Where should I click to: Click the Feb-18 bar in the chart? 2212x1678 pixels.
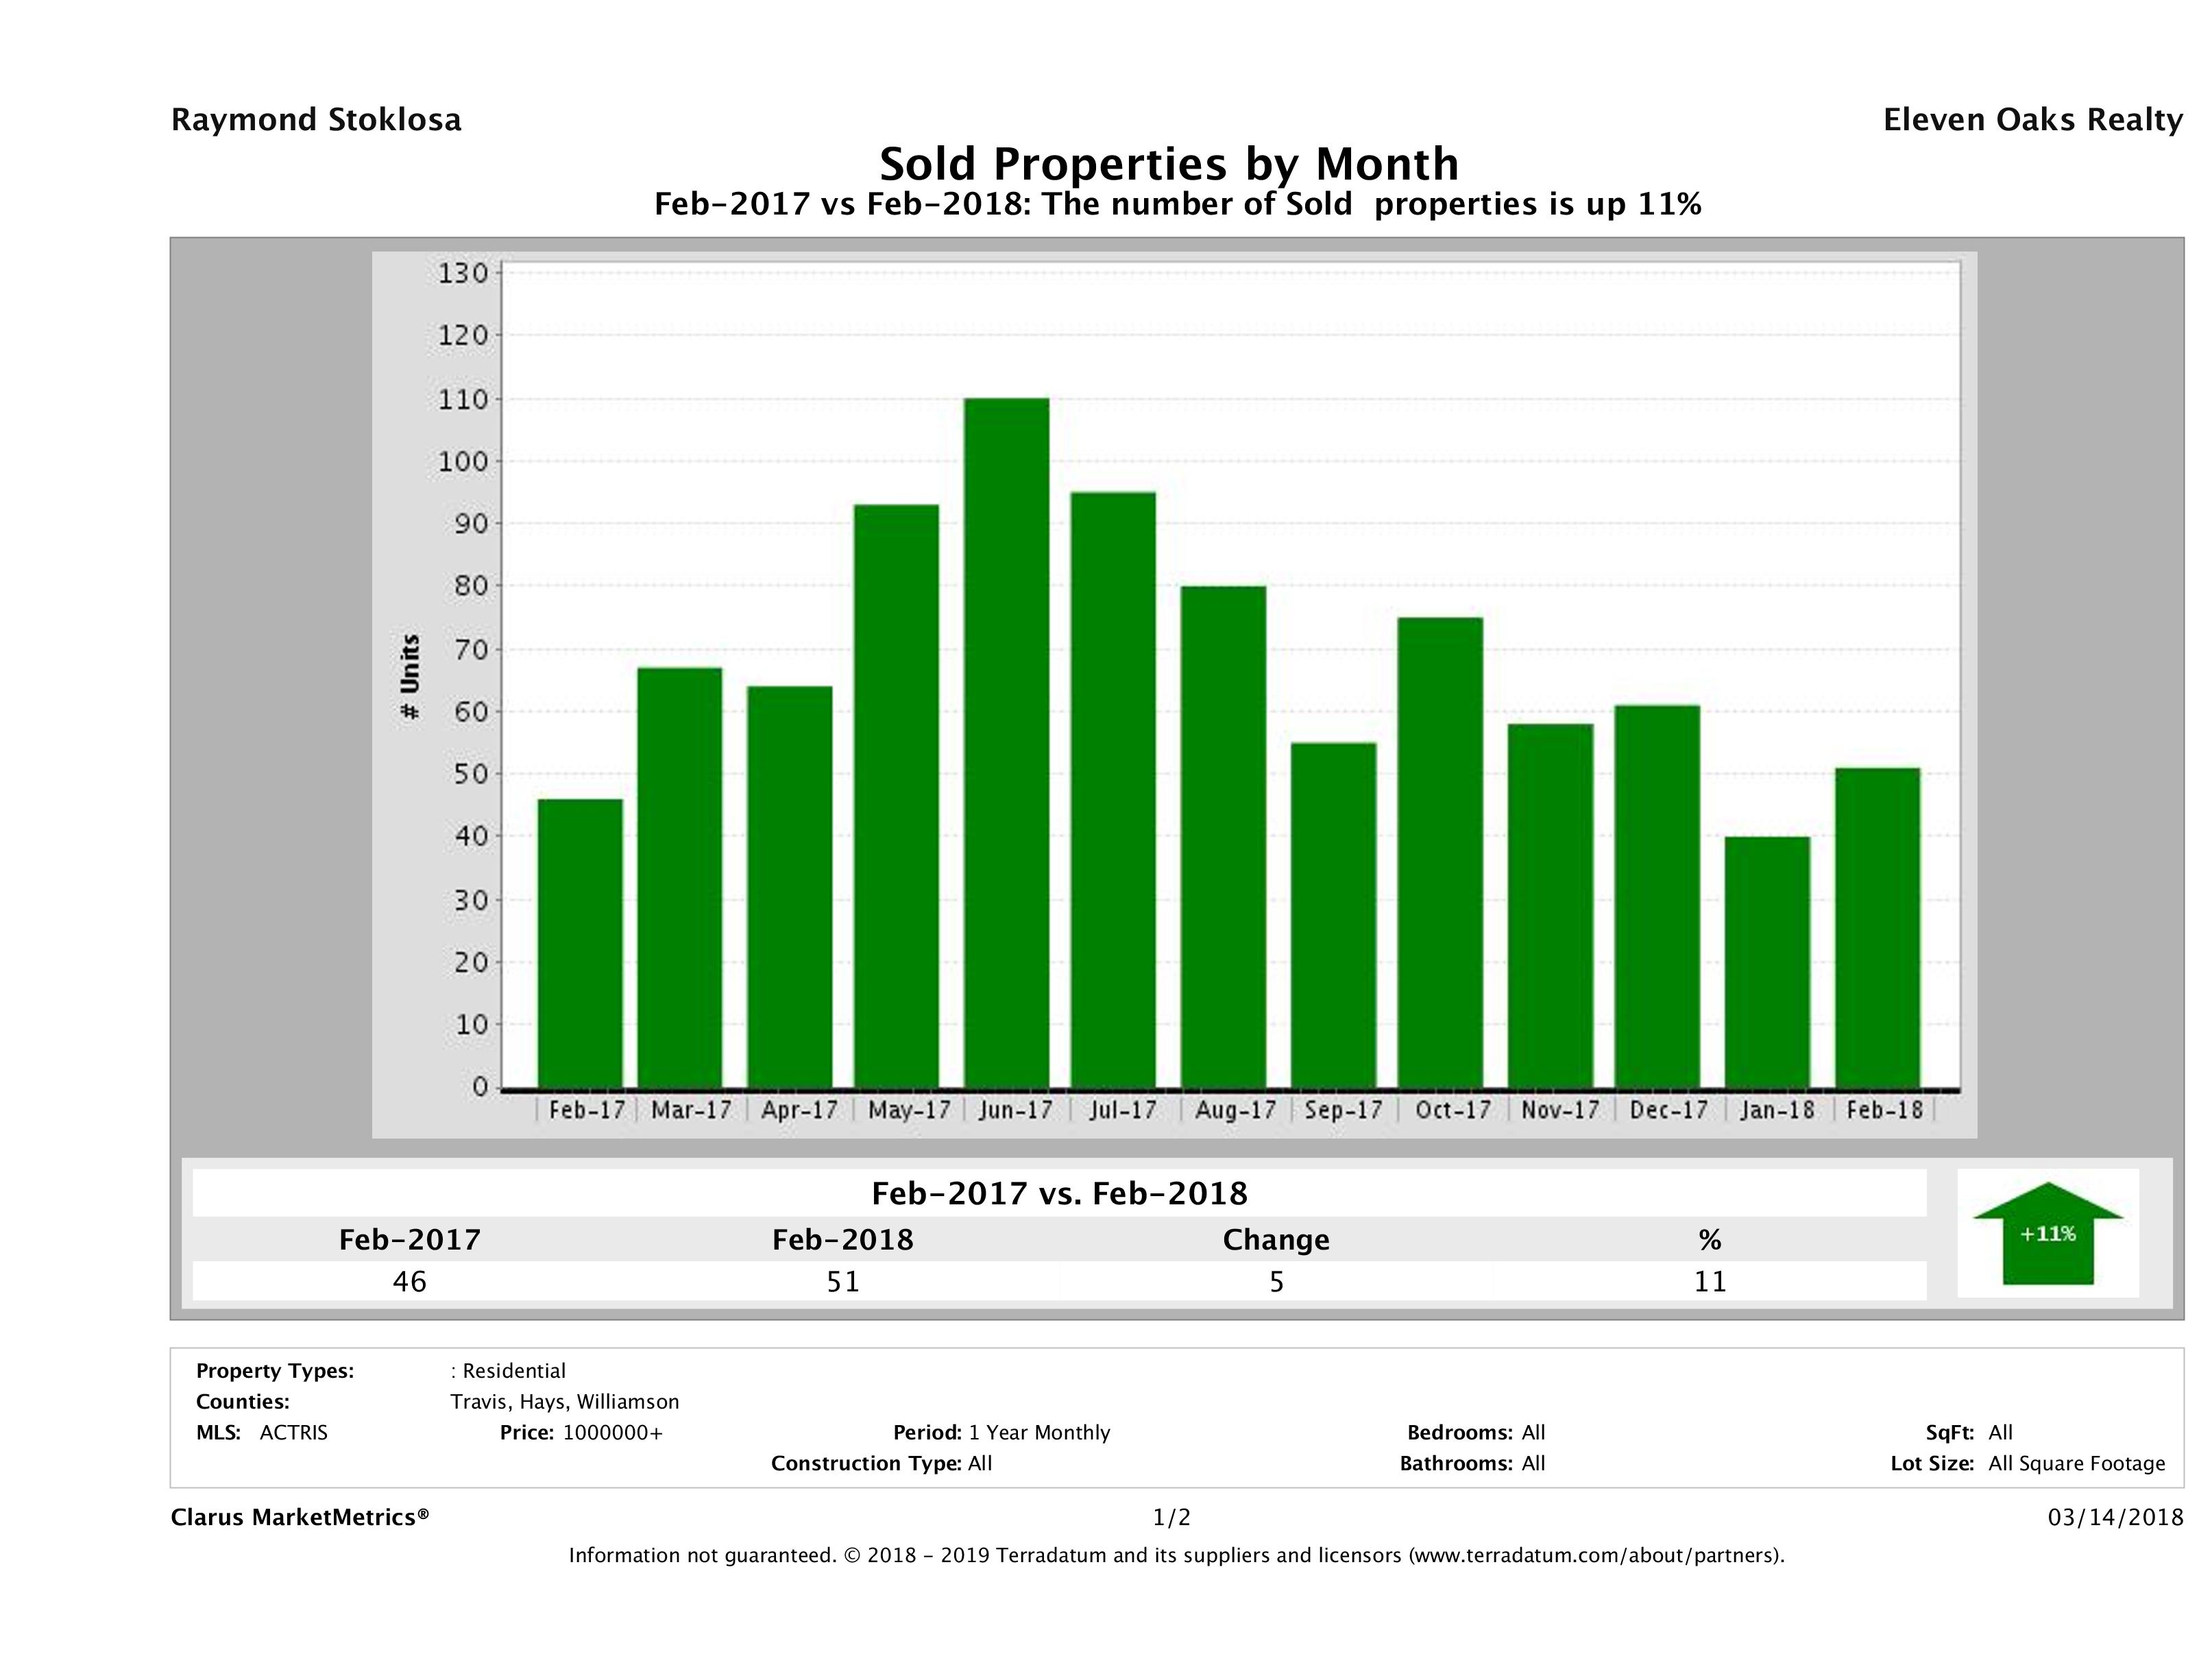pos(1877,927)
